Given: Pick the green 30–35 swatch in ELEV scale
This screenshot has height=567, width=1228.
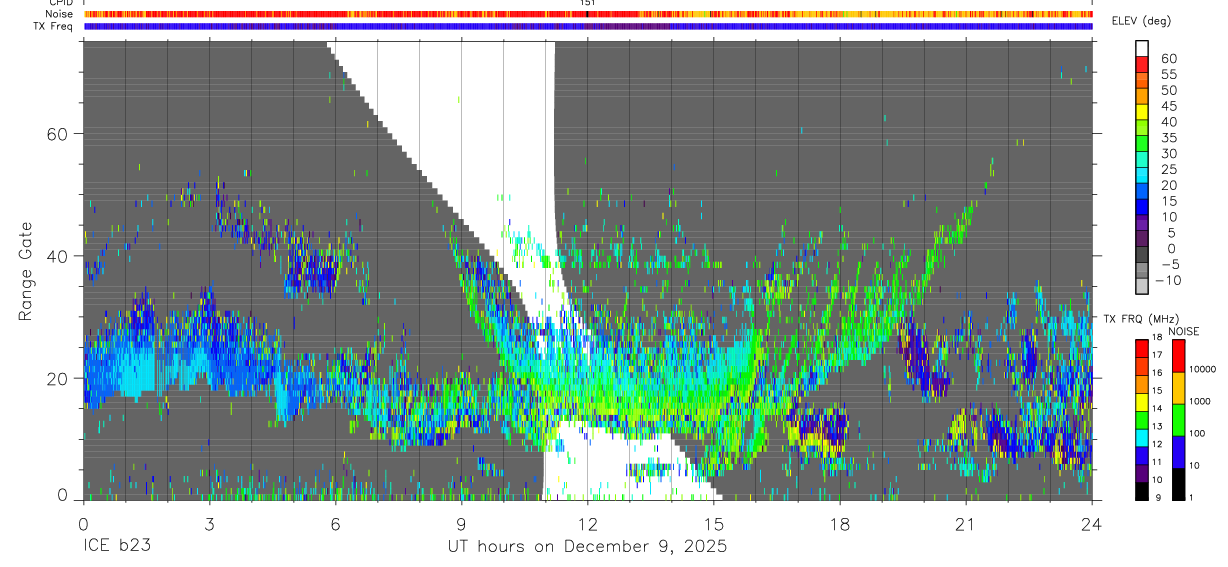Looking at the screenshot, I should click(1142, 143).
